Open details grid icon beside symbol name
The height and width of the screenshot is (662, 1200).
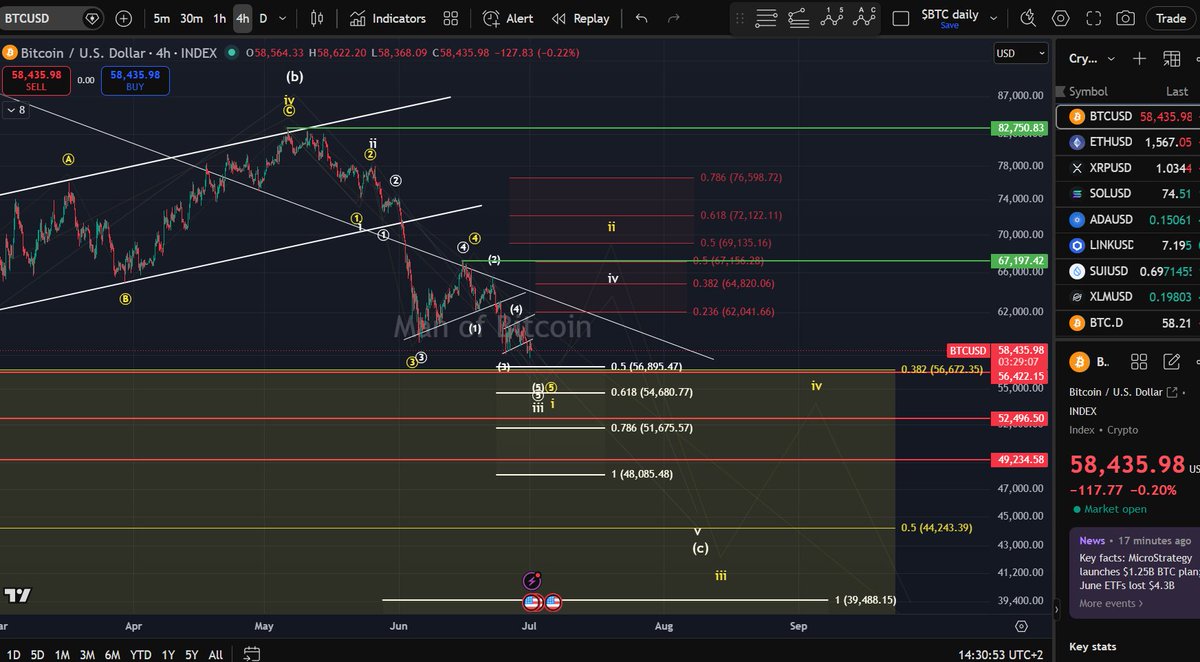click(1137, 360)
